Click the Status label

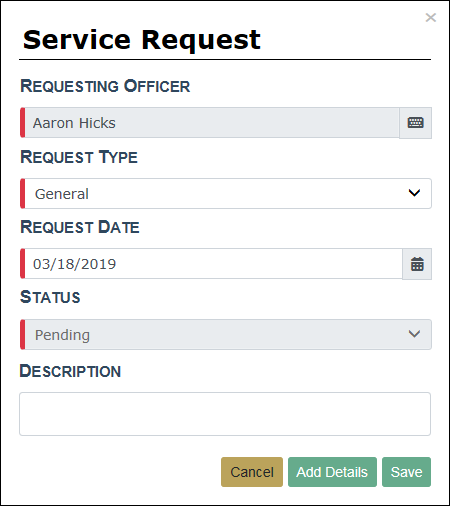click(50, 297)
